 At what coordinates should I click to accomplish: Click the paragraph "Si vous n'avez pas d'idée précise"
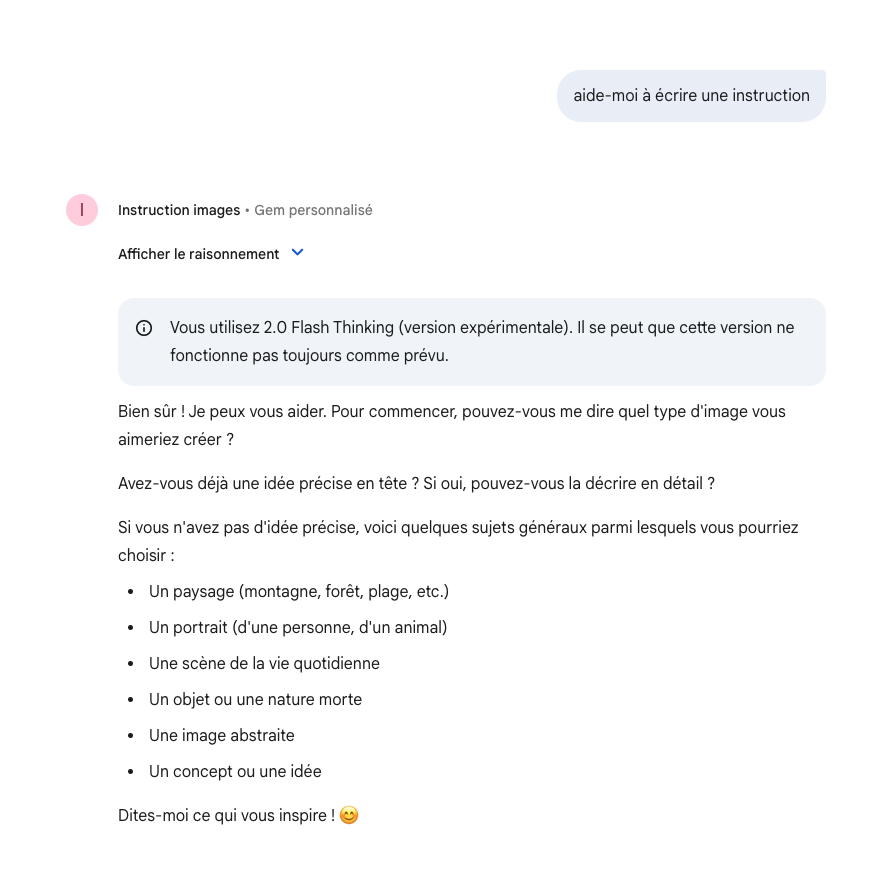(x=458, y=540)
